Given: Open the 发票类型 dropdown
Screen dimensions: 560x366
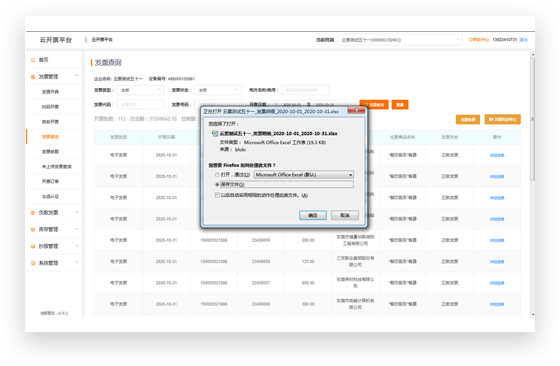Looking at the screenshot, I should click(x=140, y=90).
